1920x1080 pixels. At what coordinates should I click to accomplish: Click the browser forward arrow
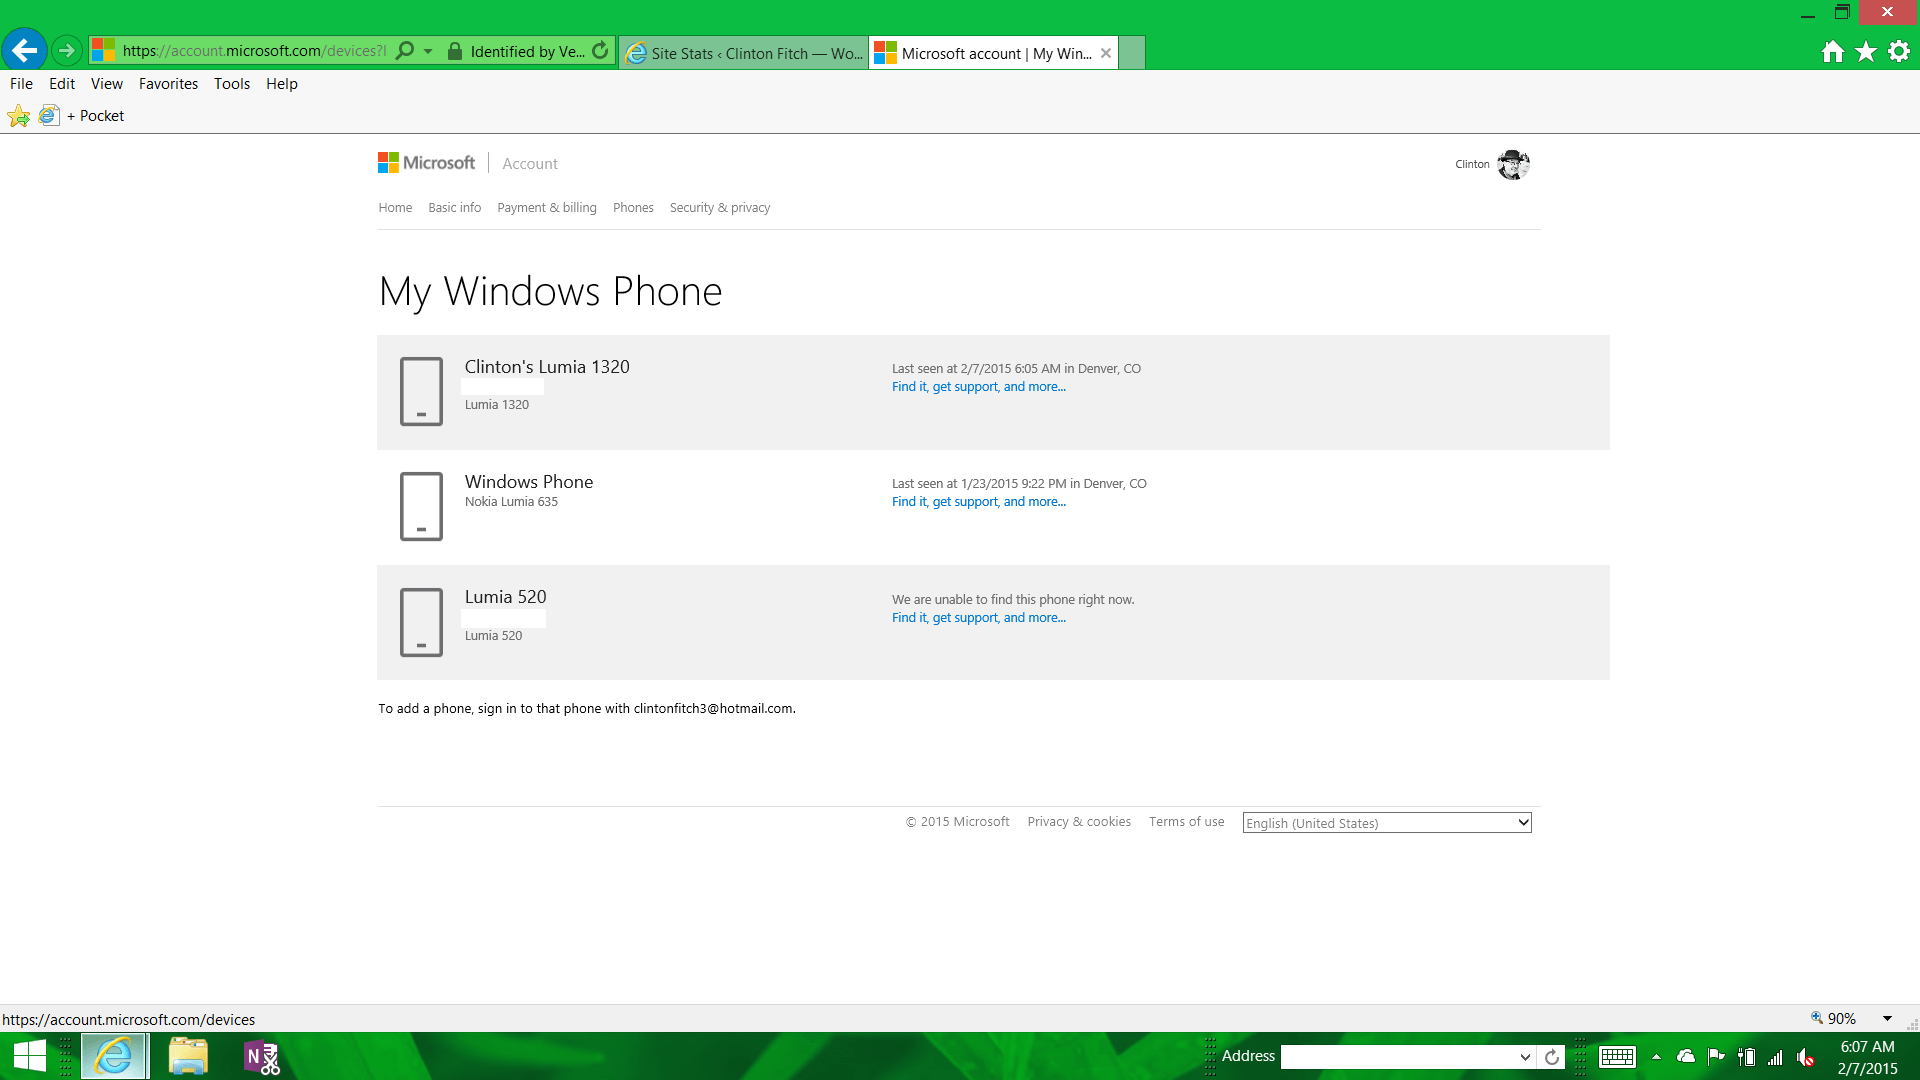click(66, 50)
